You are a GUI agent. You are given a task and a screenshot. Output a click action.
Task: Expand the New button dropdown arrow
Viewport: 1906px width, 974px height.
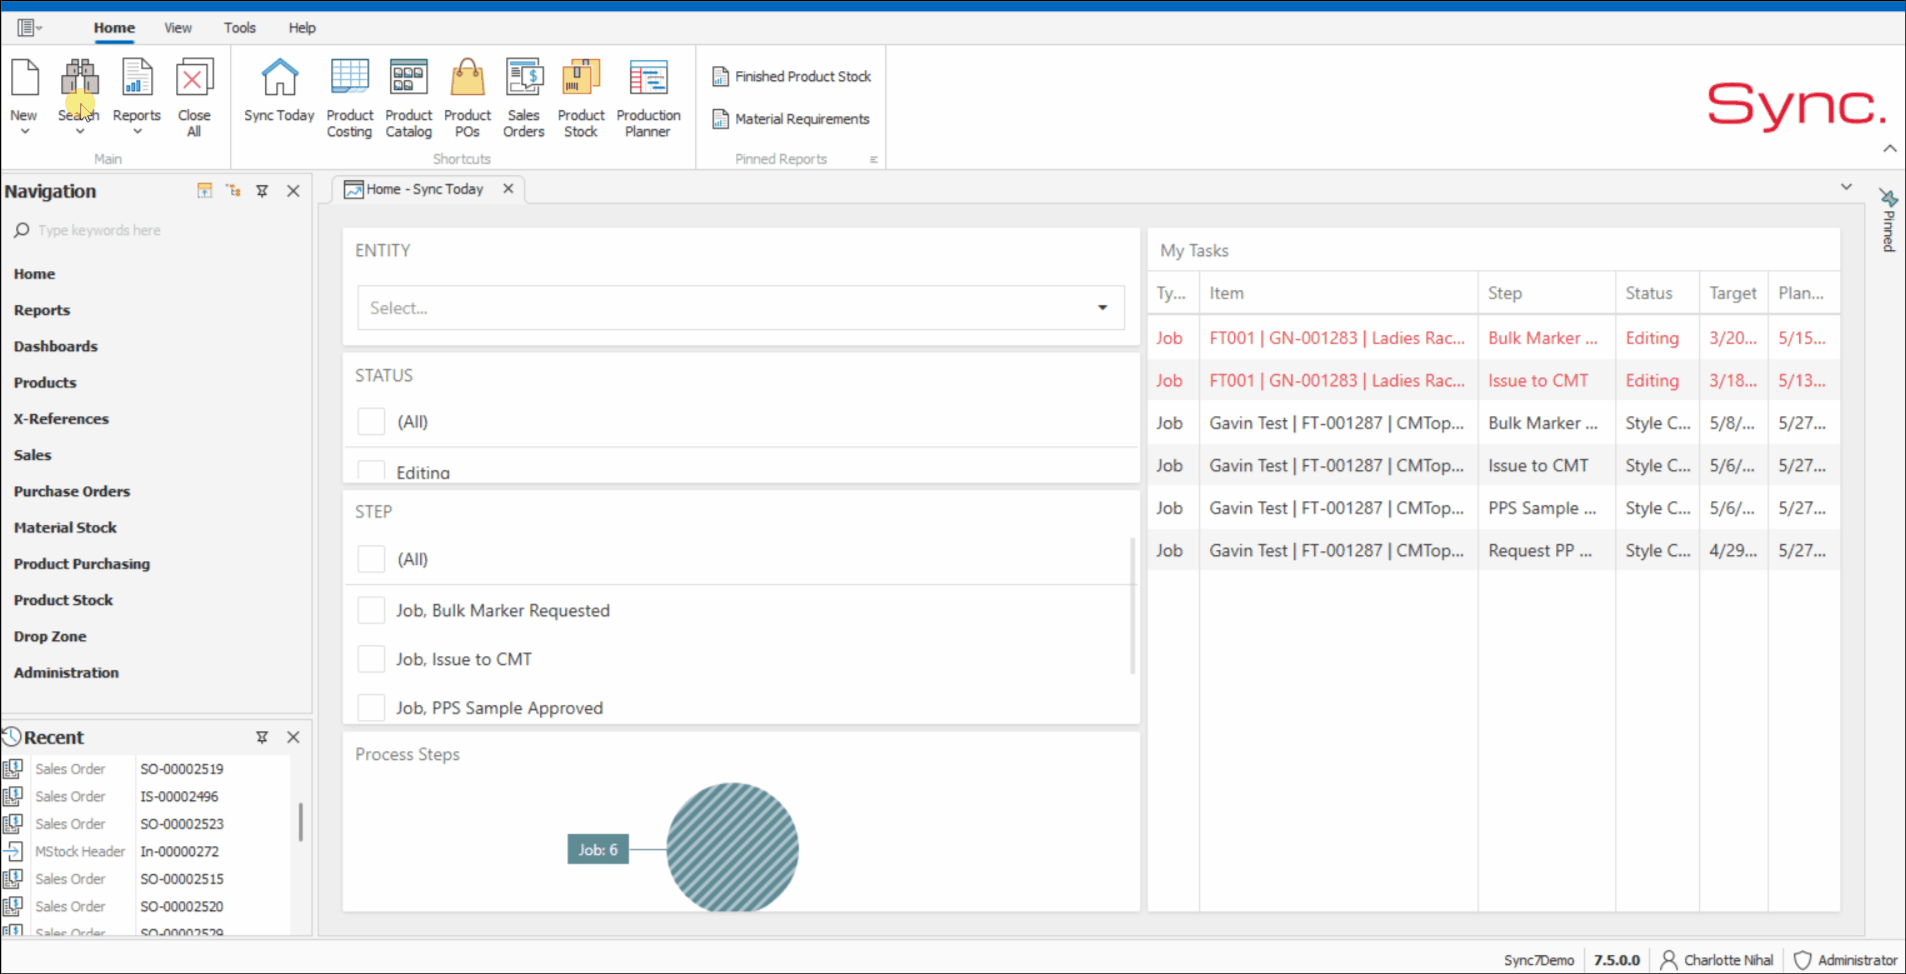pos(25,132)
